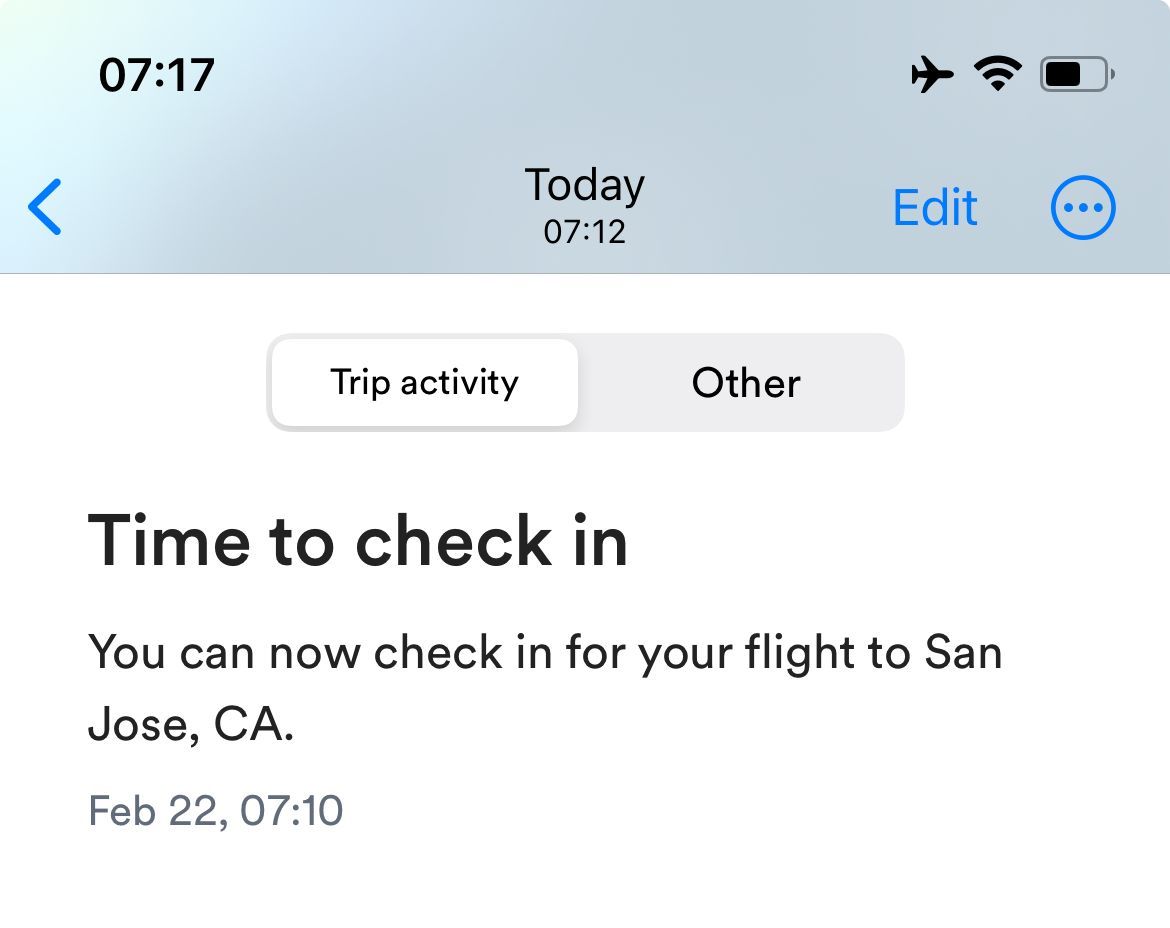
Task: Tap the Wi-Fi signal status icon
Action: 998,73
